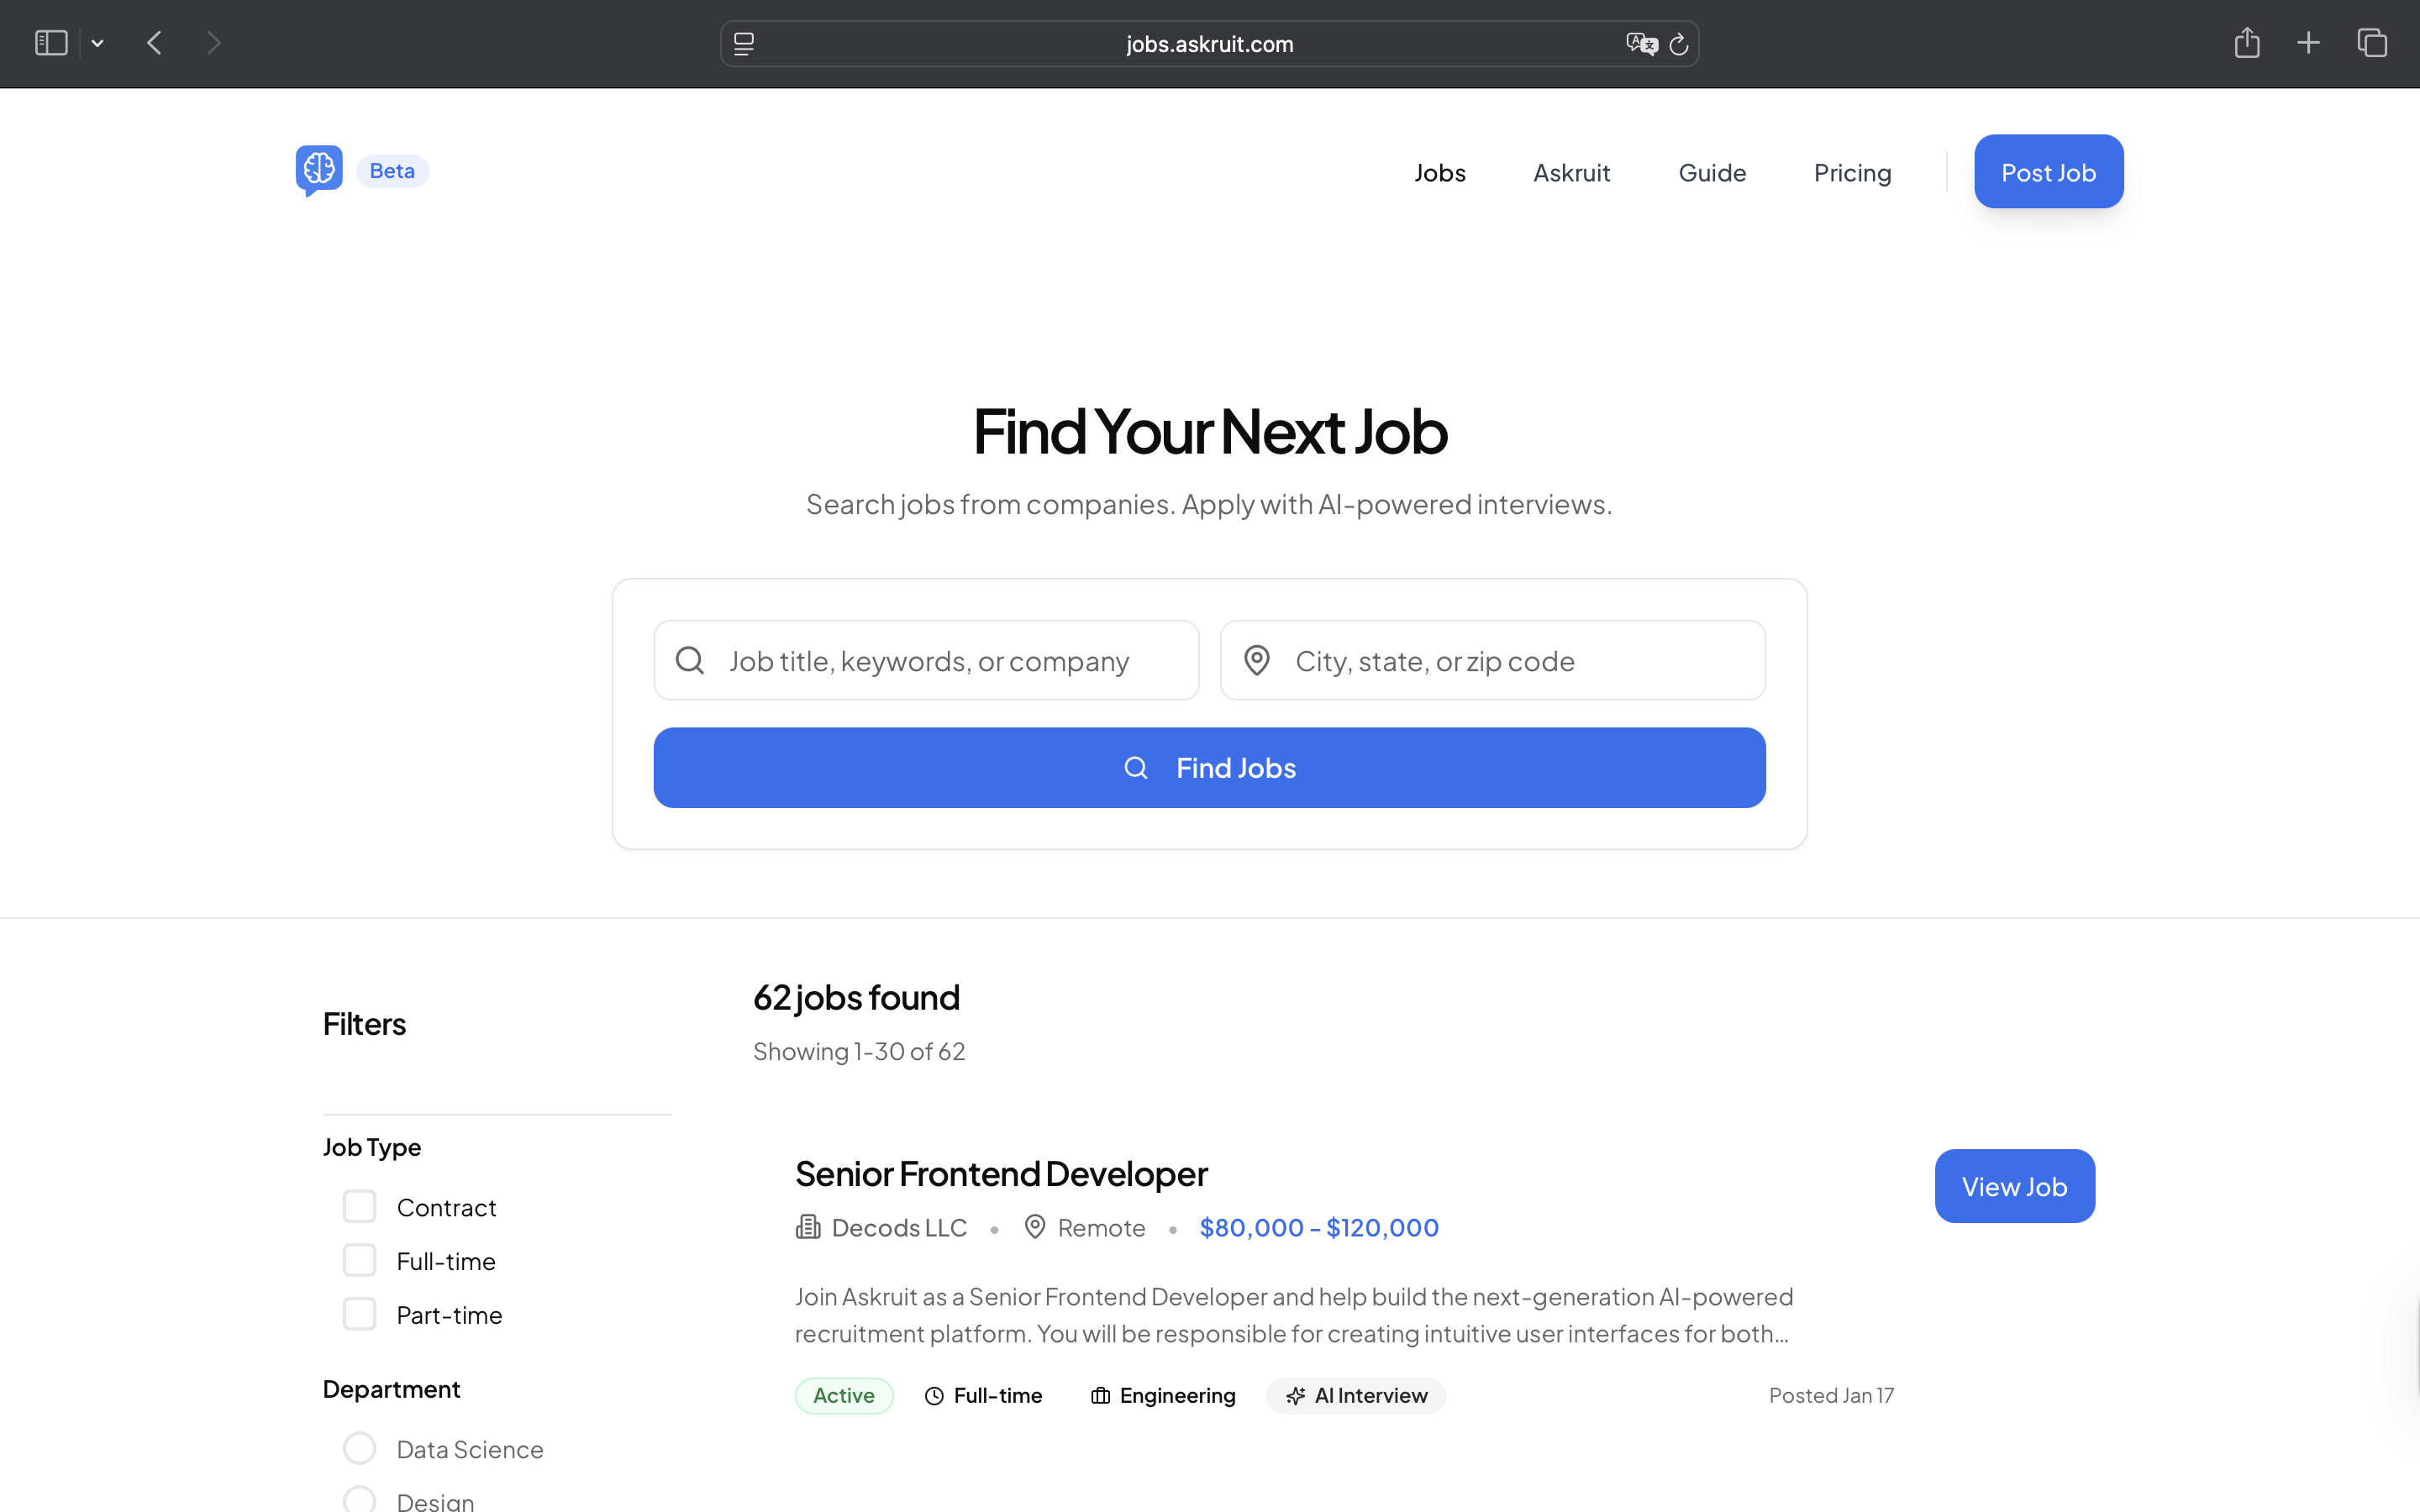Enable the Contract job type filter
Viewport: 2420px width, 1512px height.
pyautogui.click(x=359, y=1206)
